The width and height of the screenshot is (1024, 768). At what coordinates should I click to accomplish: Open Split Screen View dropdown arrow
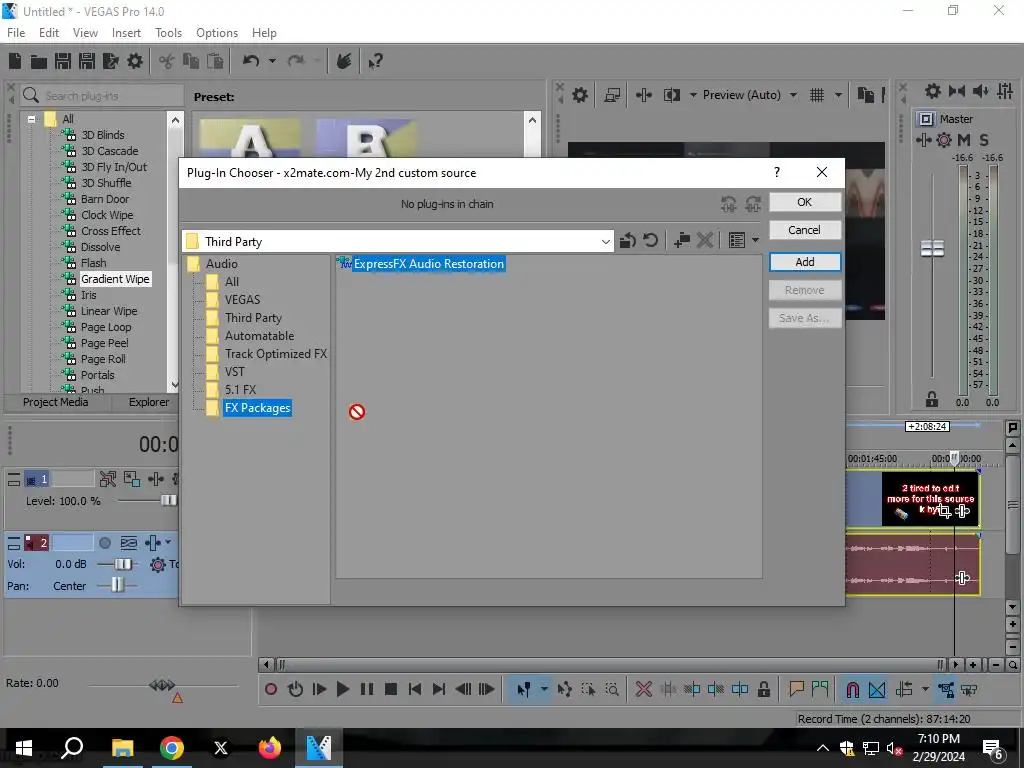[693, 95]
